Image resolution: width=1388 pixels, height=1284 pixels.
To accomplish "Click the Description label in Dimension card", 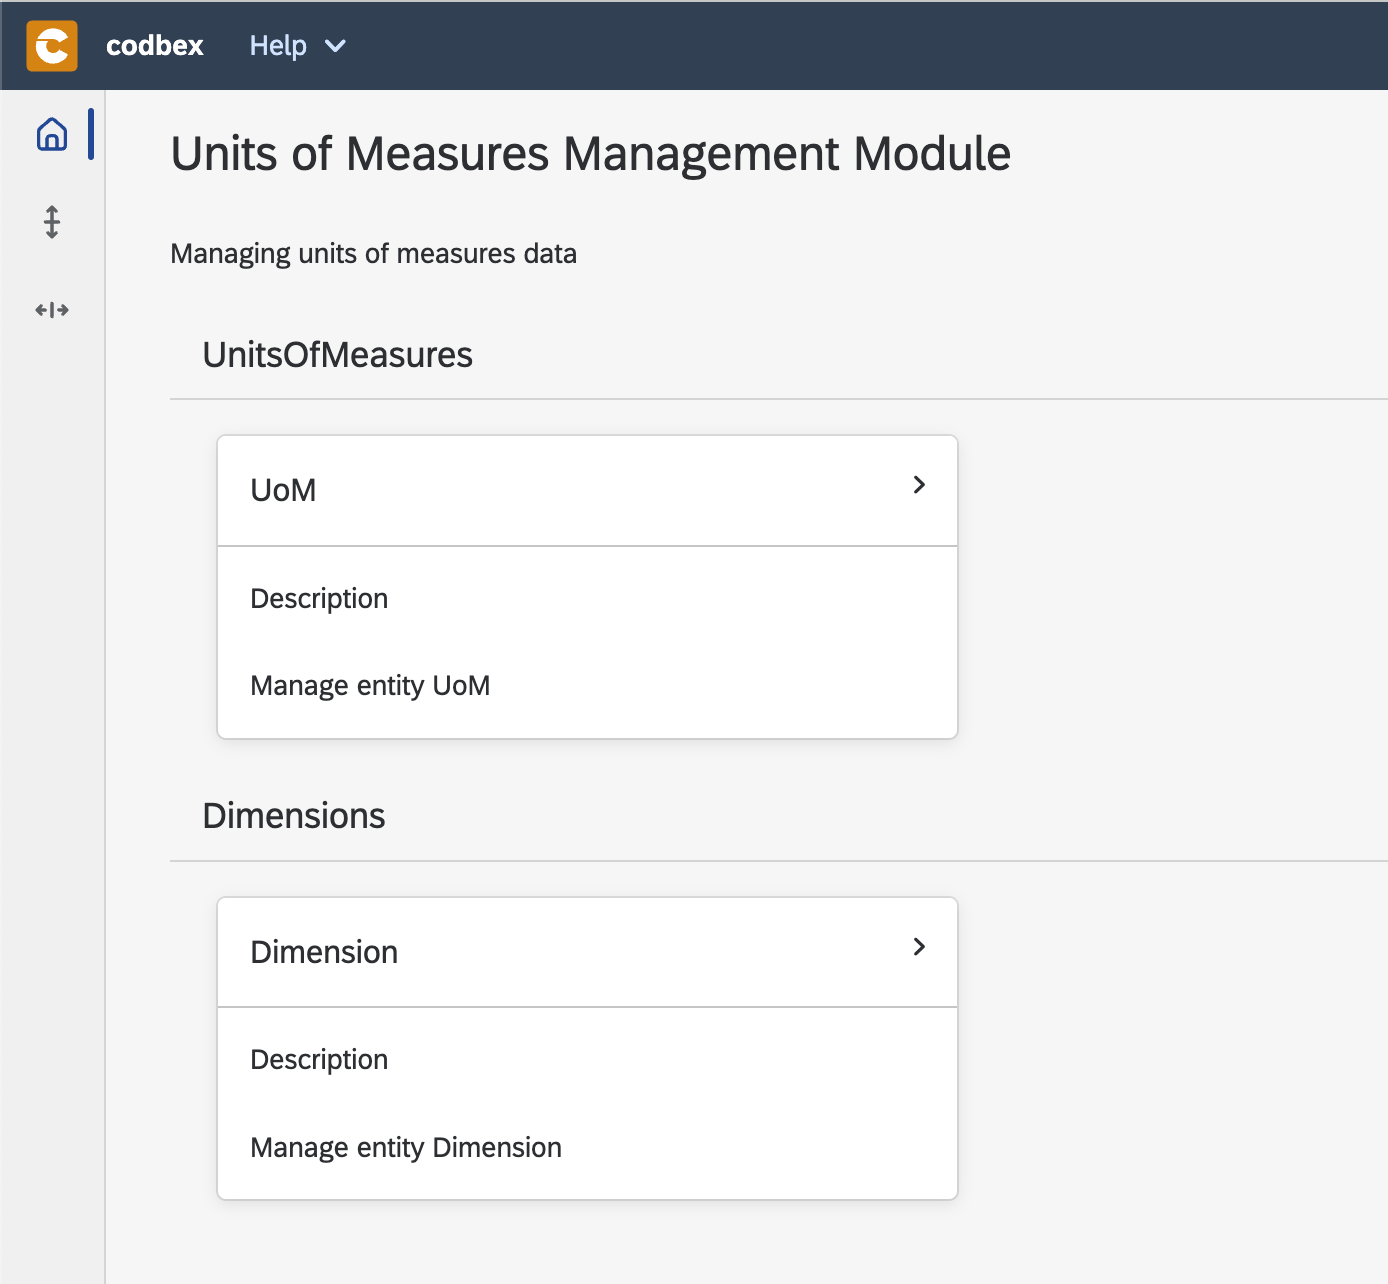I will 319,1060.
